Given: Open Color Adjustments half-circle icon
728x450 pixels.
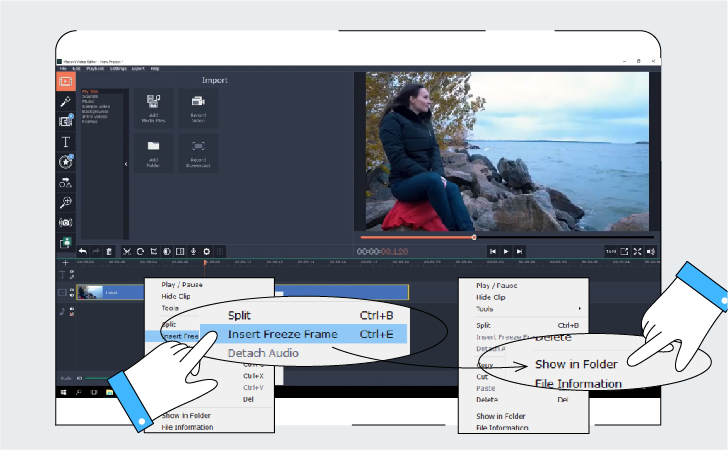Looking at the screenshot, I should pyautogui.click(x=167, y=252).
